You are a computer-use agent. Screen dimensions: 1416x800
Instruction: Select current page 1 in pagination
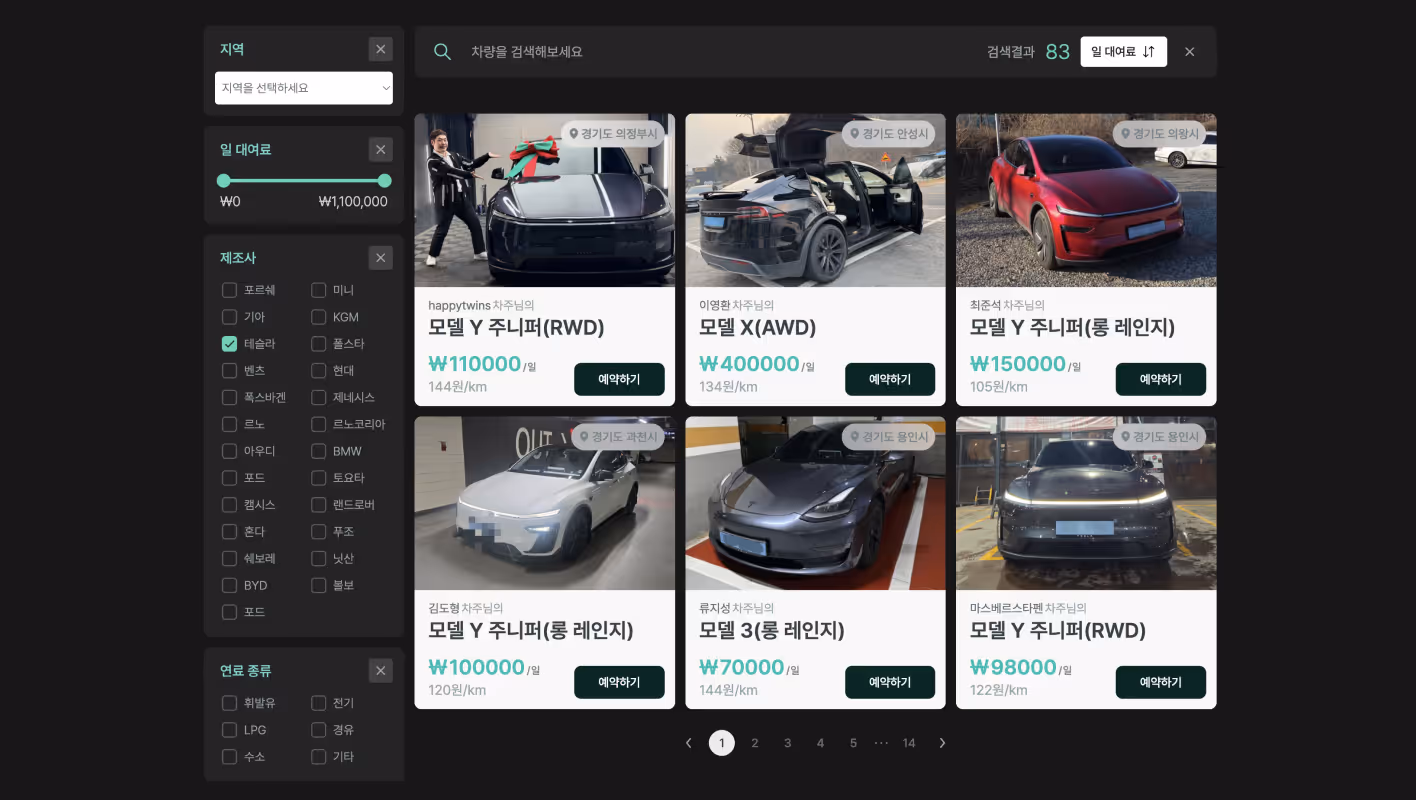click(x=722, y=743)
